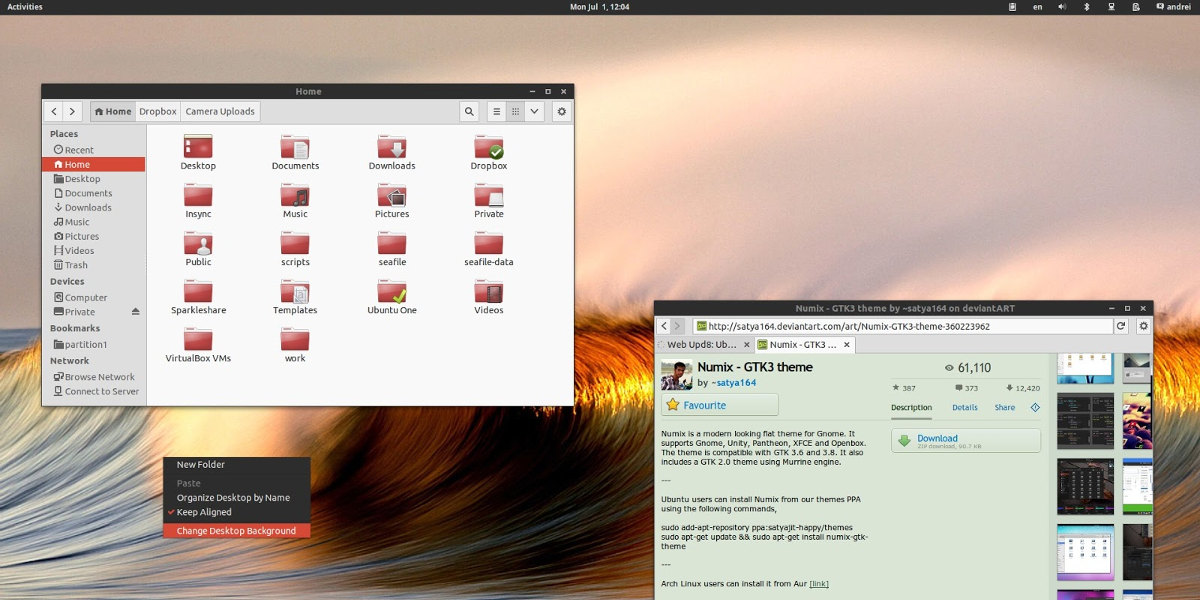This screenshot has height=600, width=1200.
Task: Go forward in the Files window
Action: (73, 111)
